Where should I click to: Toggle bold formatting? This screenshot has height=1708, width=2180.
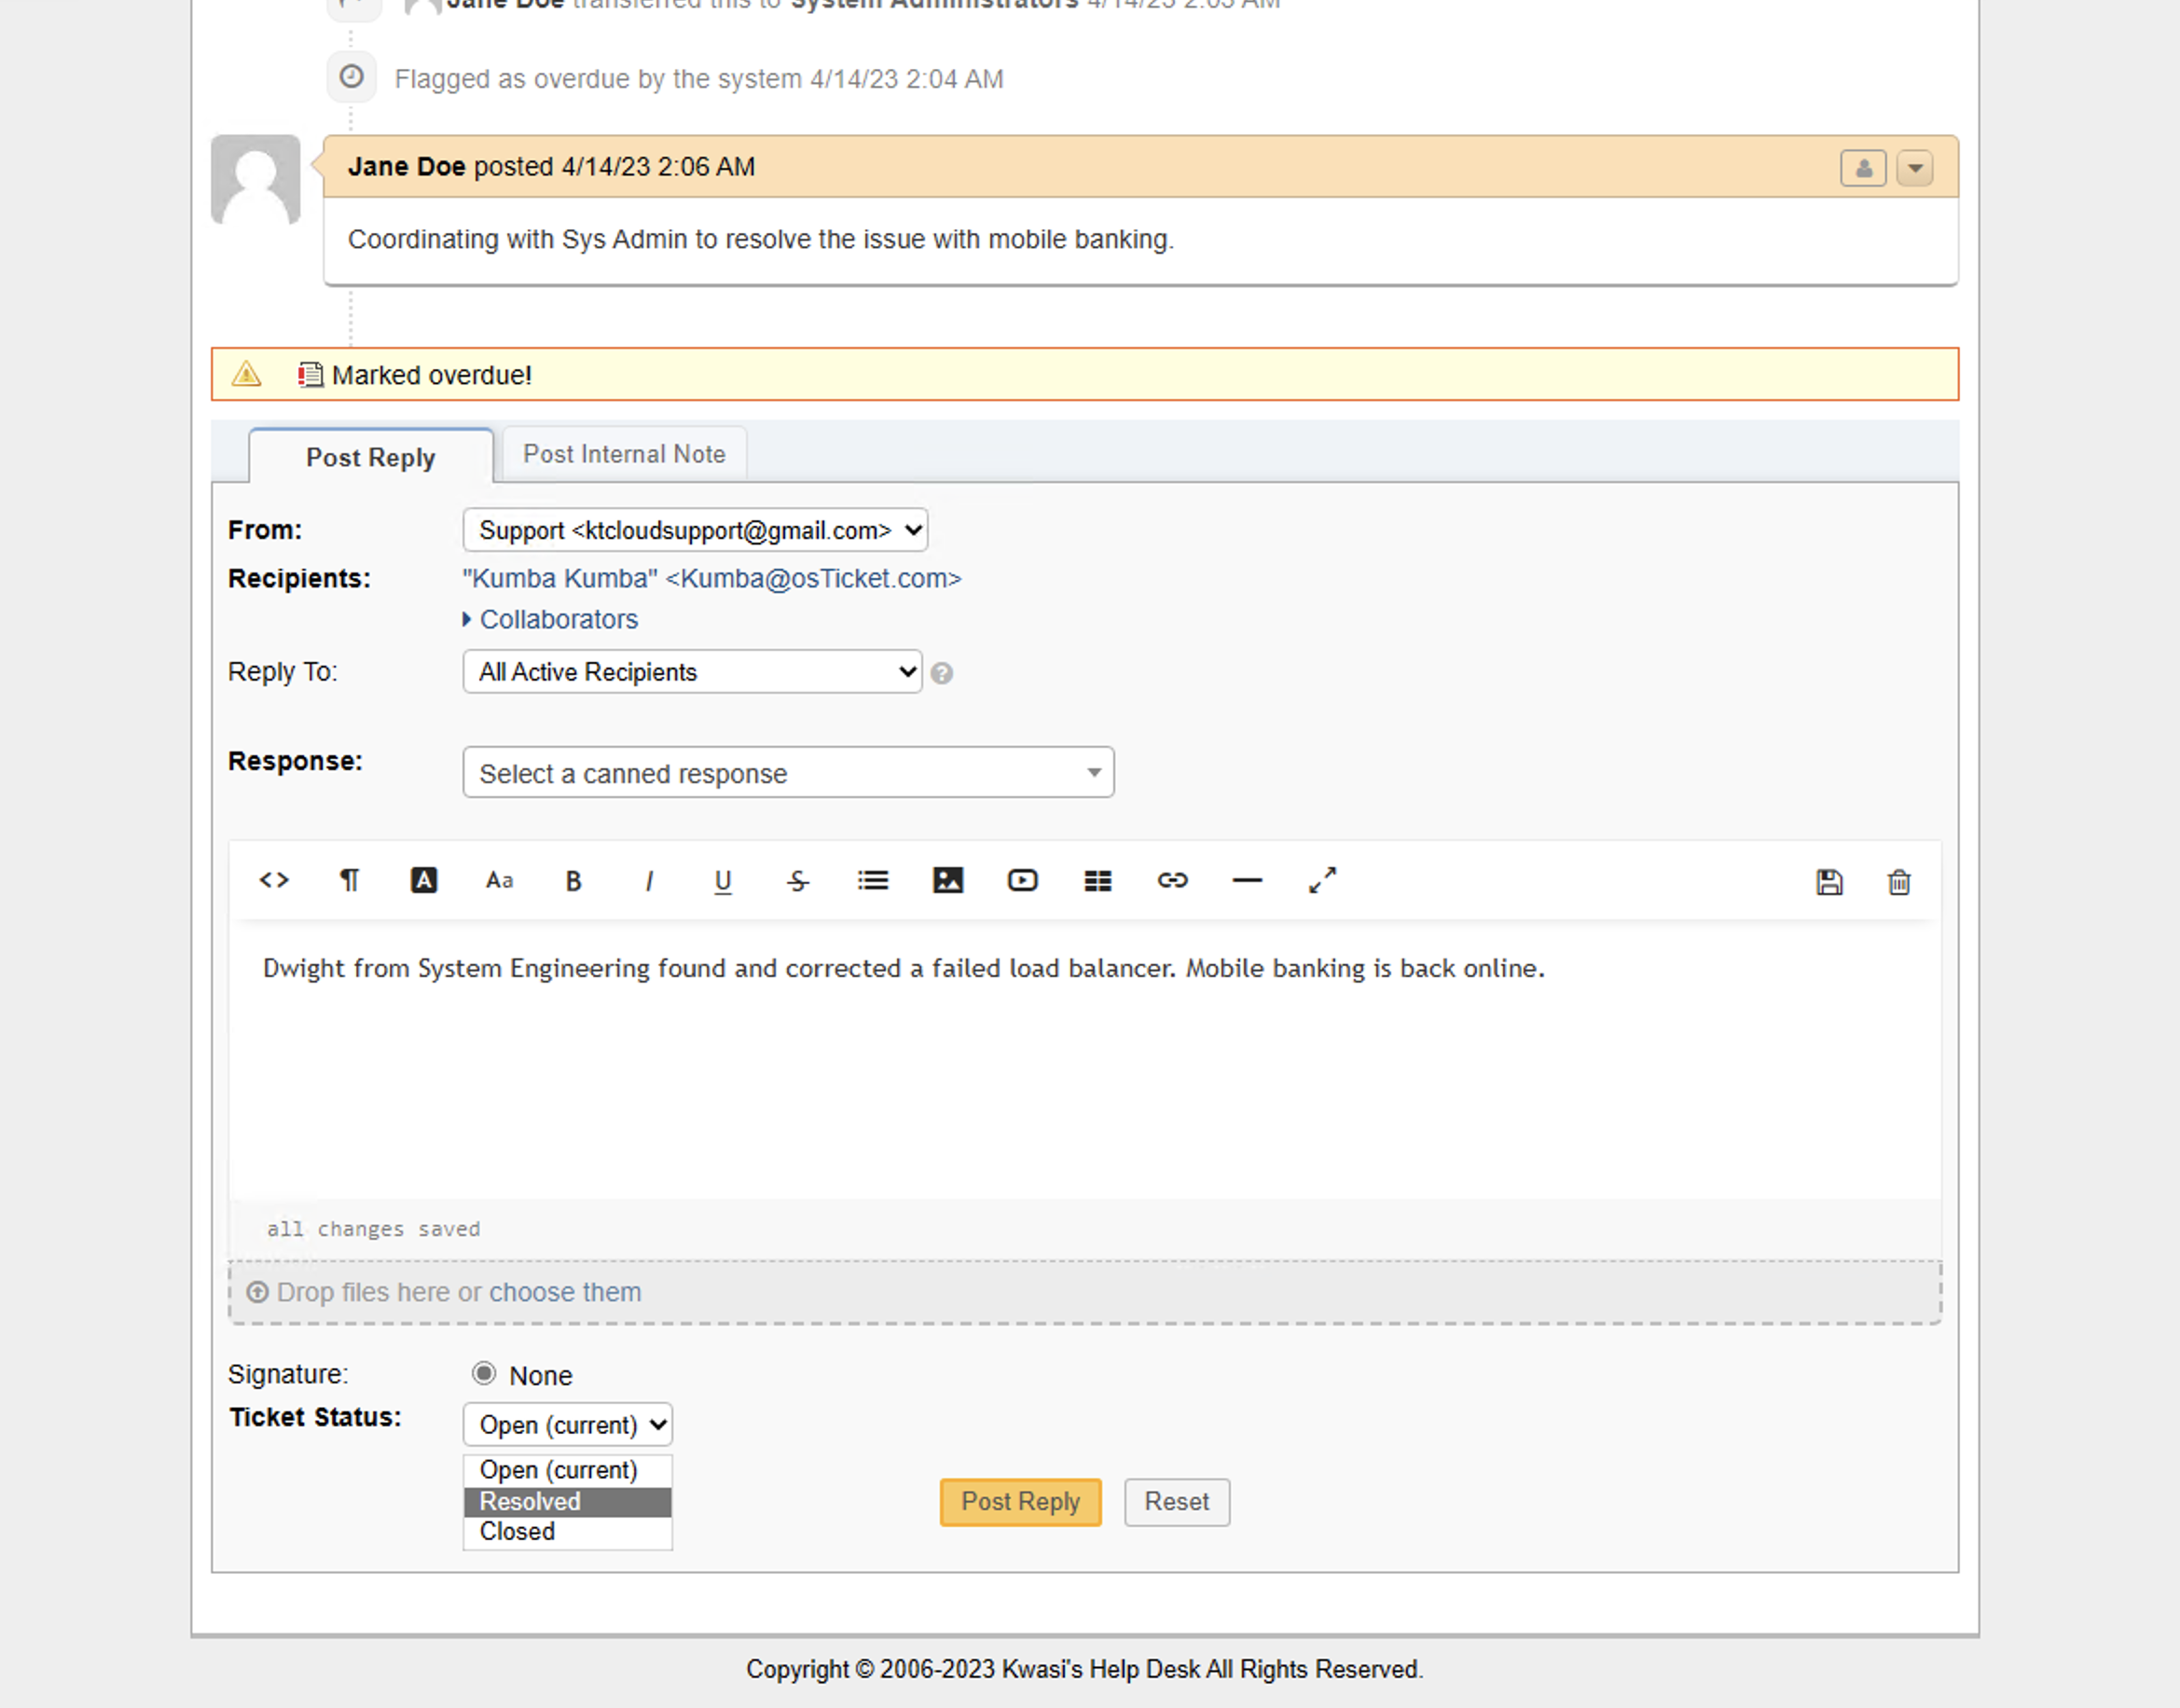point(573,880)
